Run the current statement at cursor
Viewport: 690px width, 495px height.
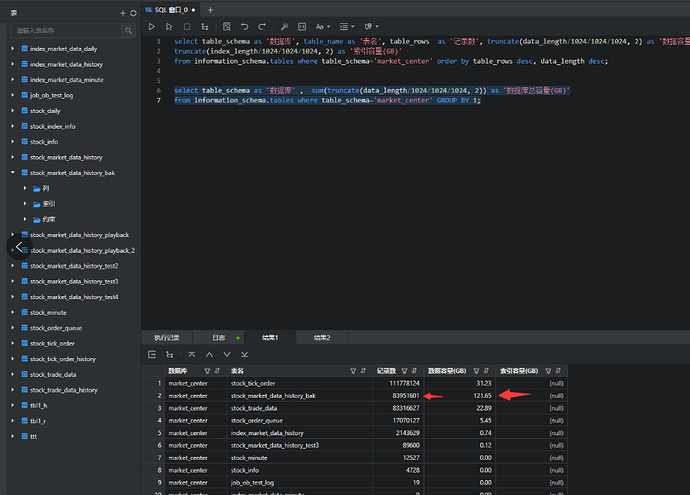click(169, 27)
